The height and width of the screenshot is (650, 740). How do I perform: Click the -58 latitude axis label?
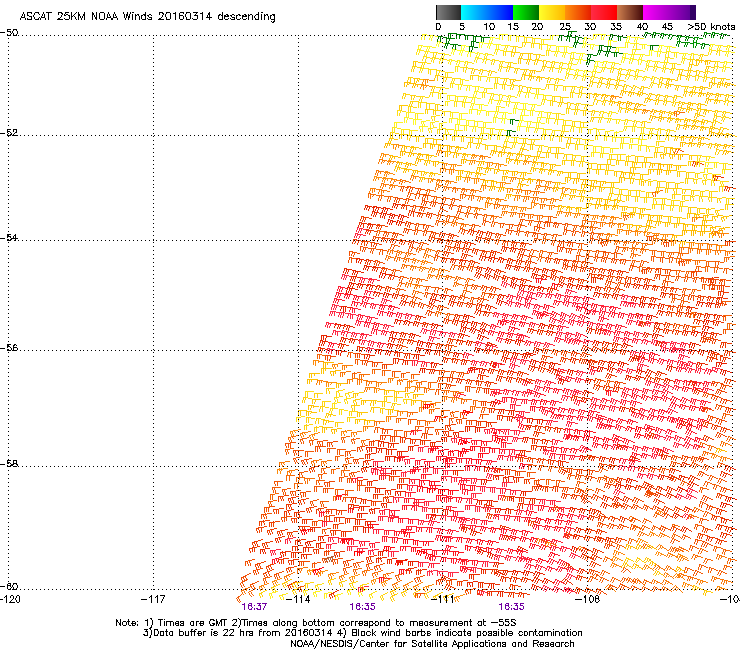point(9,464)
